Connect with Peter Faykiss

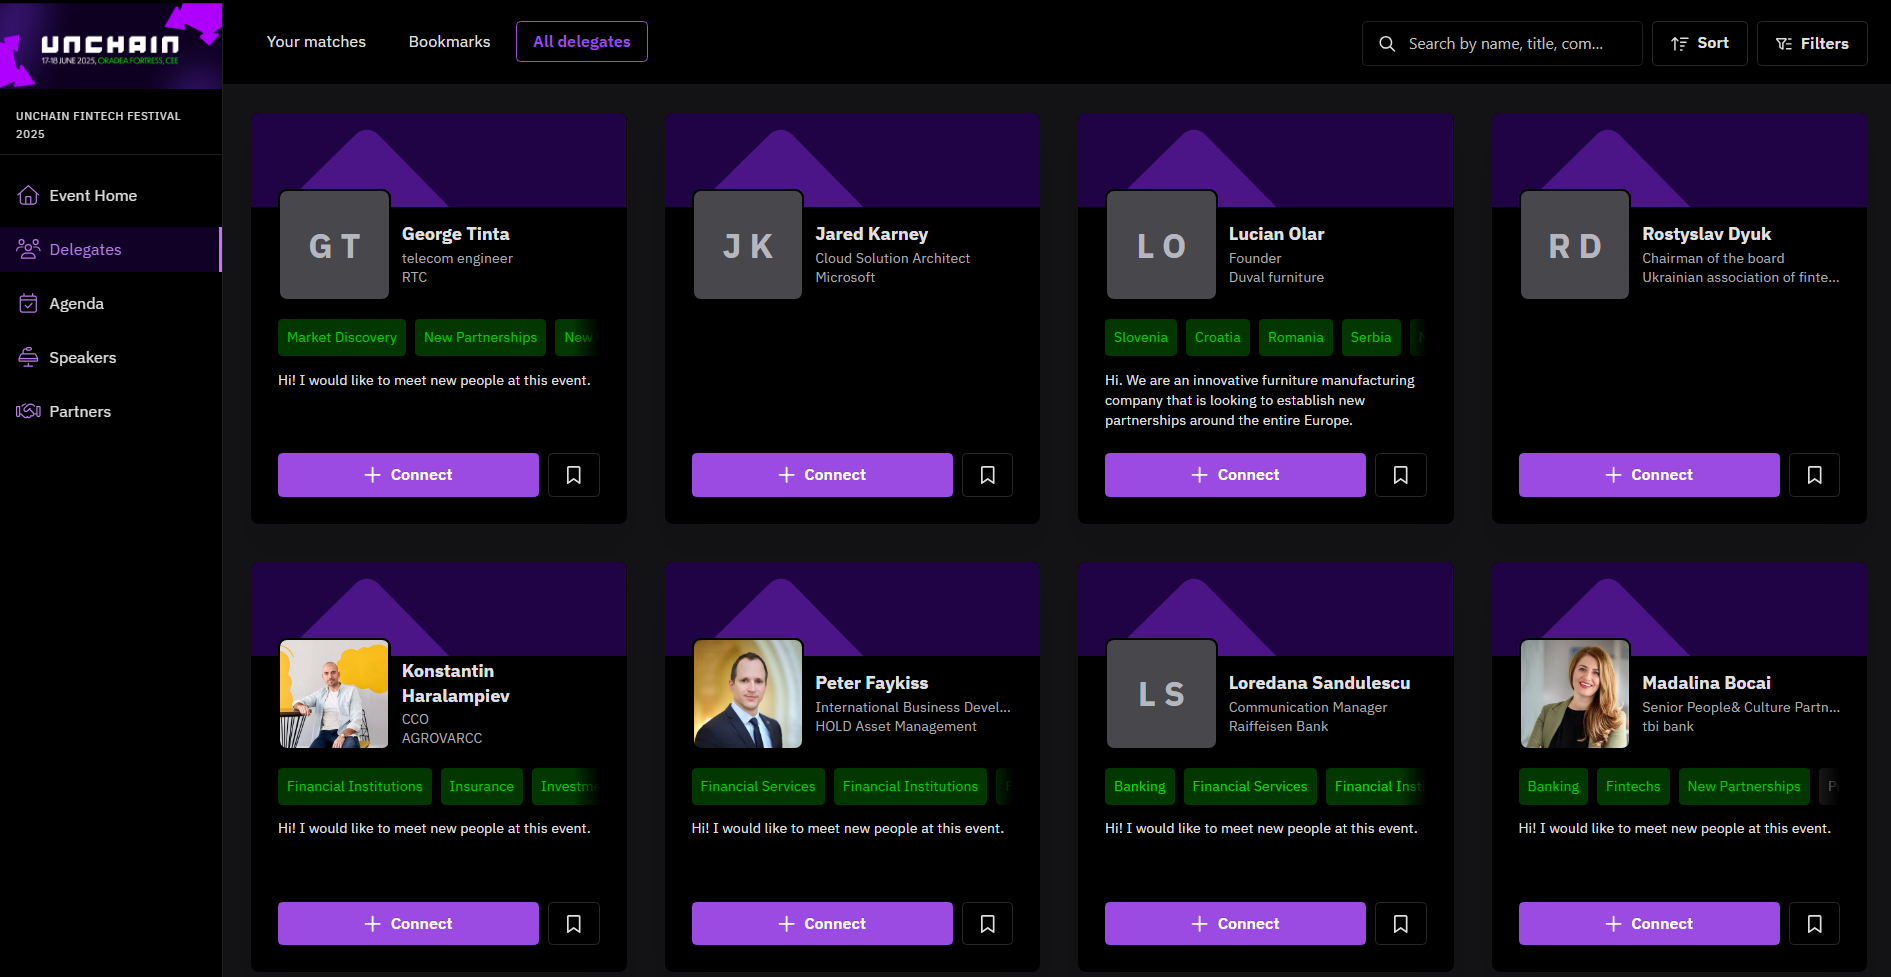point(822,924)
